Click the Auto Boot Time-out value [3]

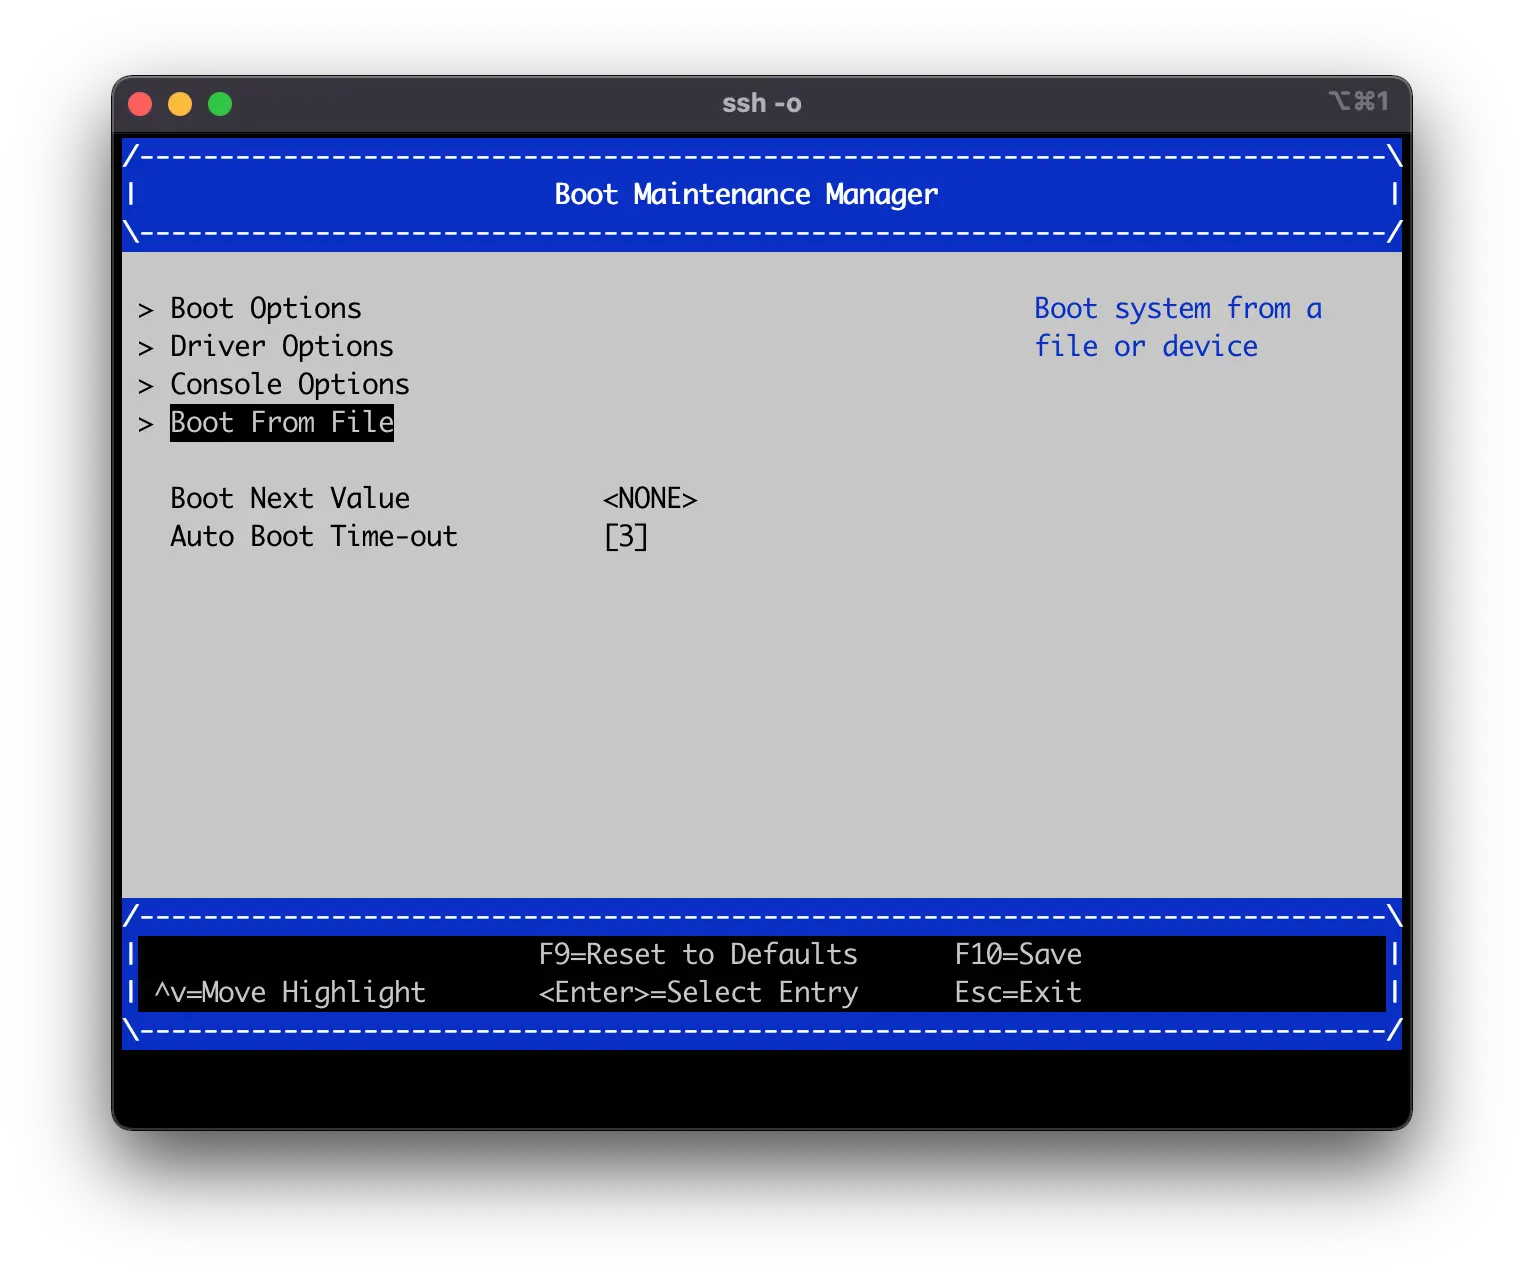tap(626, 537)
